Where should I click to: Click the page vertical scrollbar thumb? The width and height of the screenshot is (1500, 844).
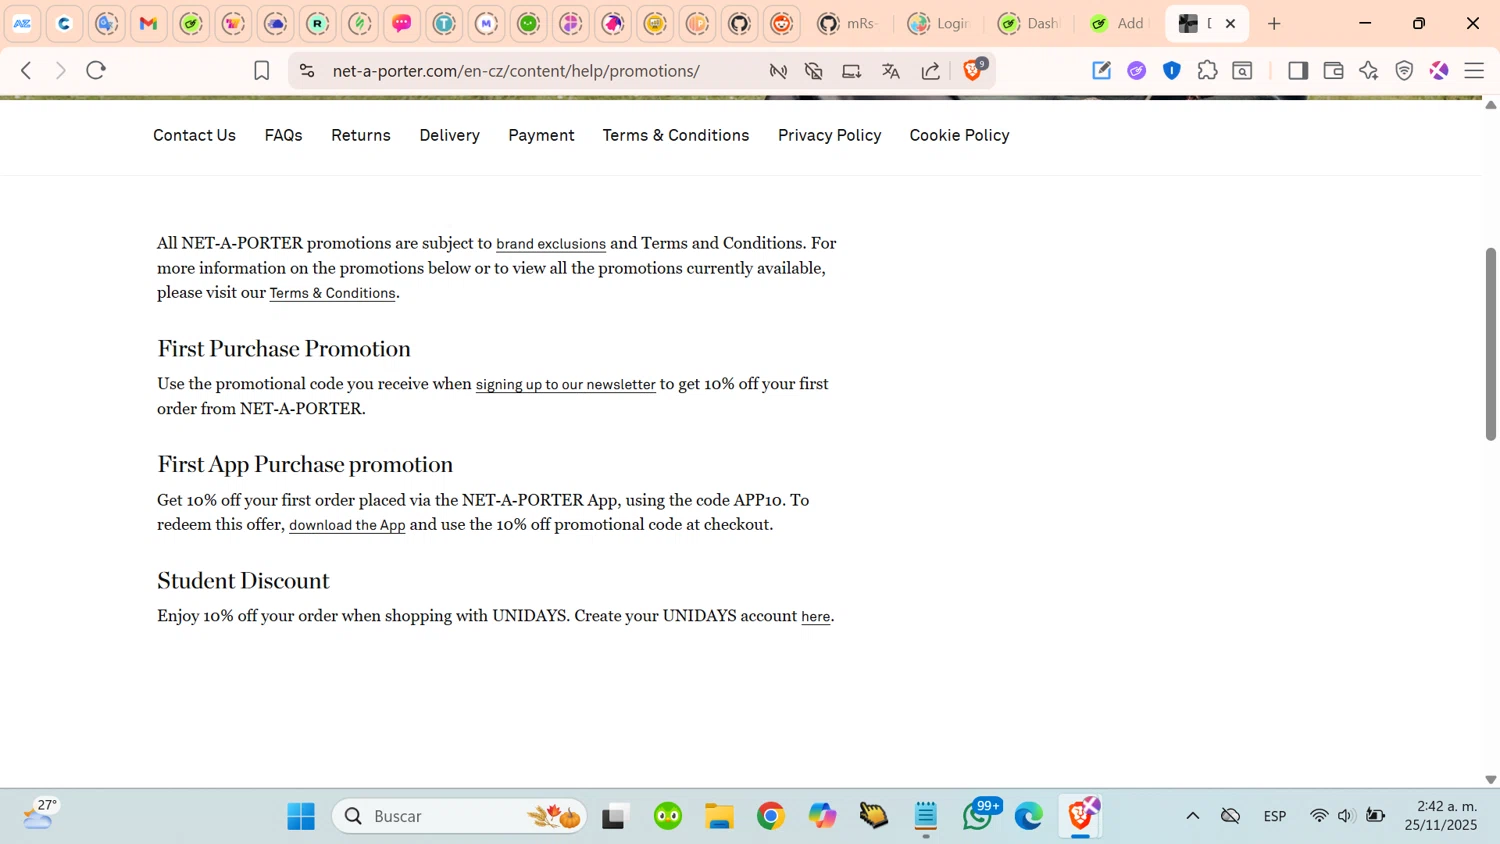(1490, 343)
